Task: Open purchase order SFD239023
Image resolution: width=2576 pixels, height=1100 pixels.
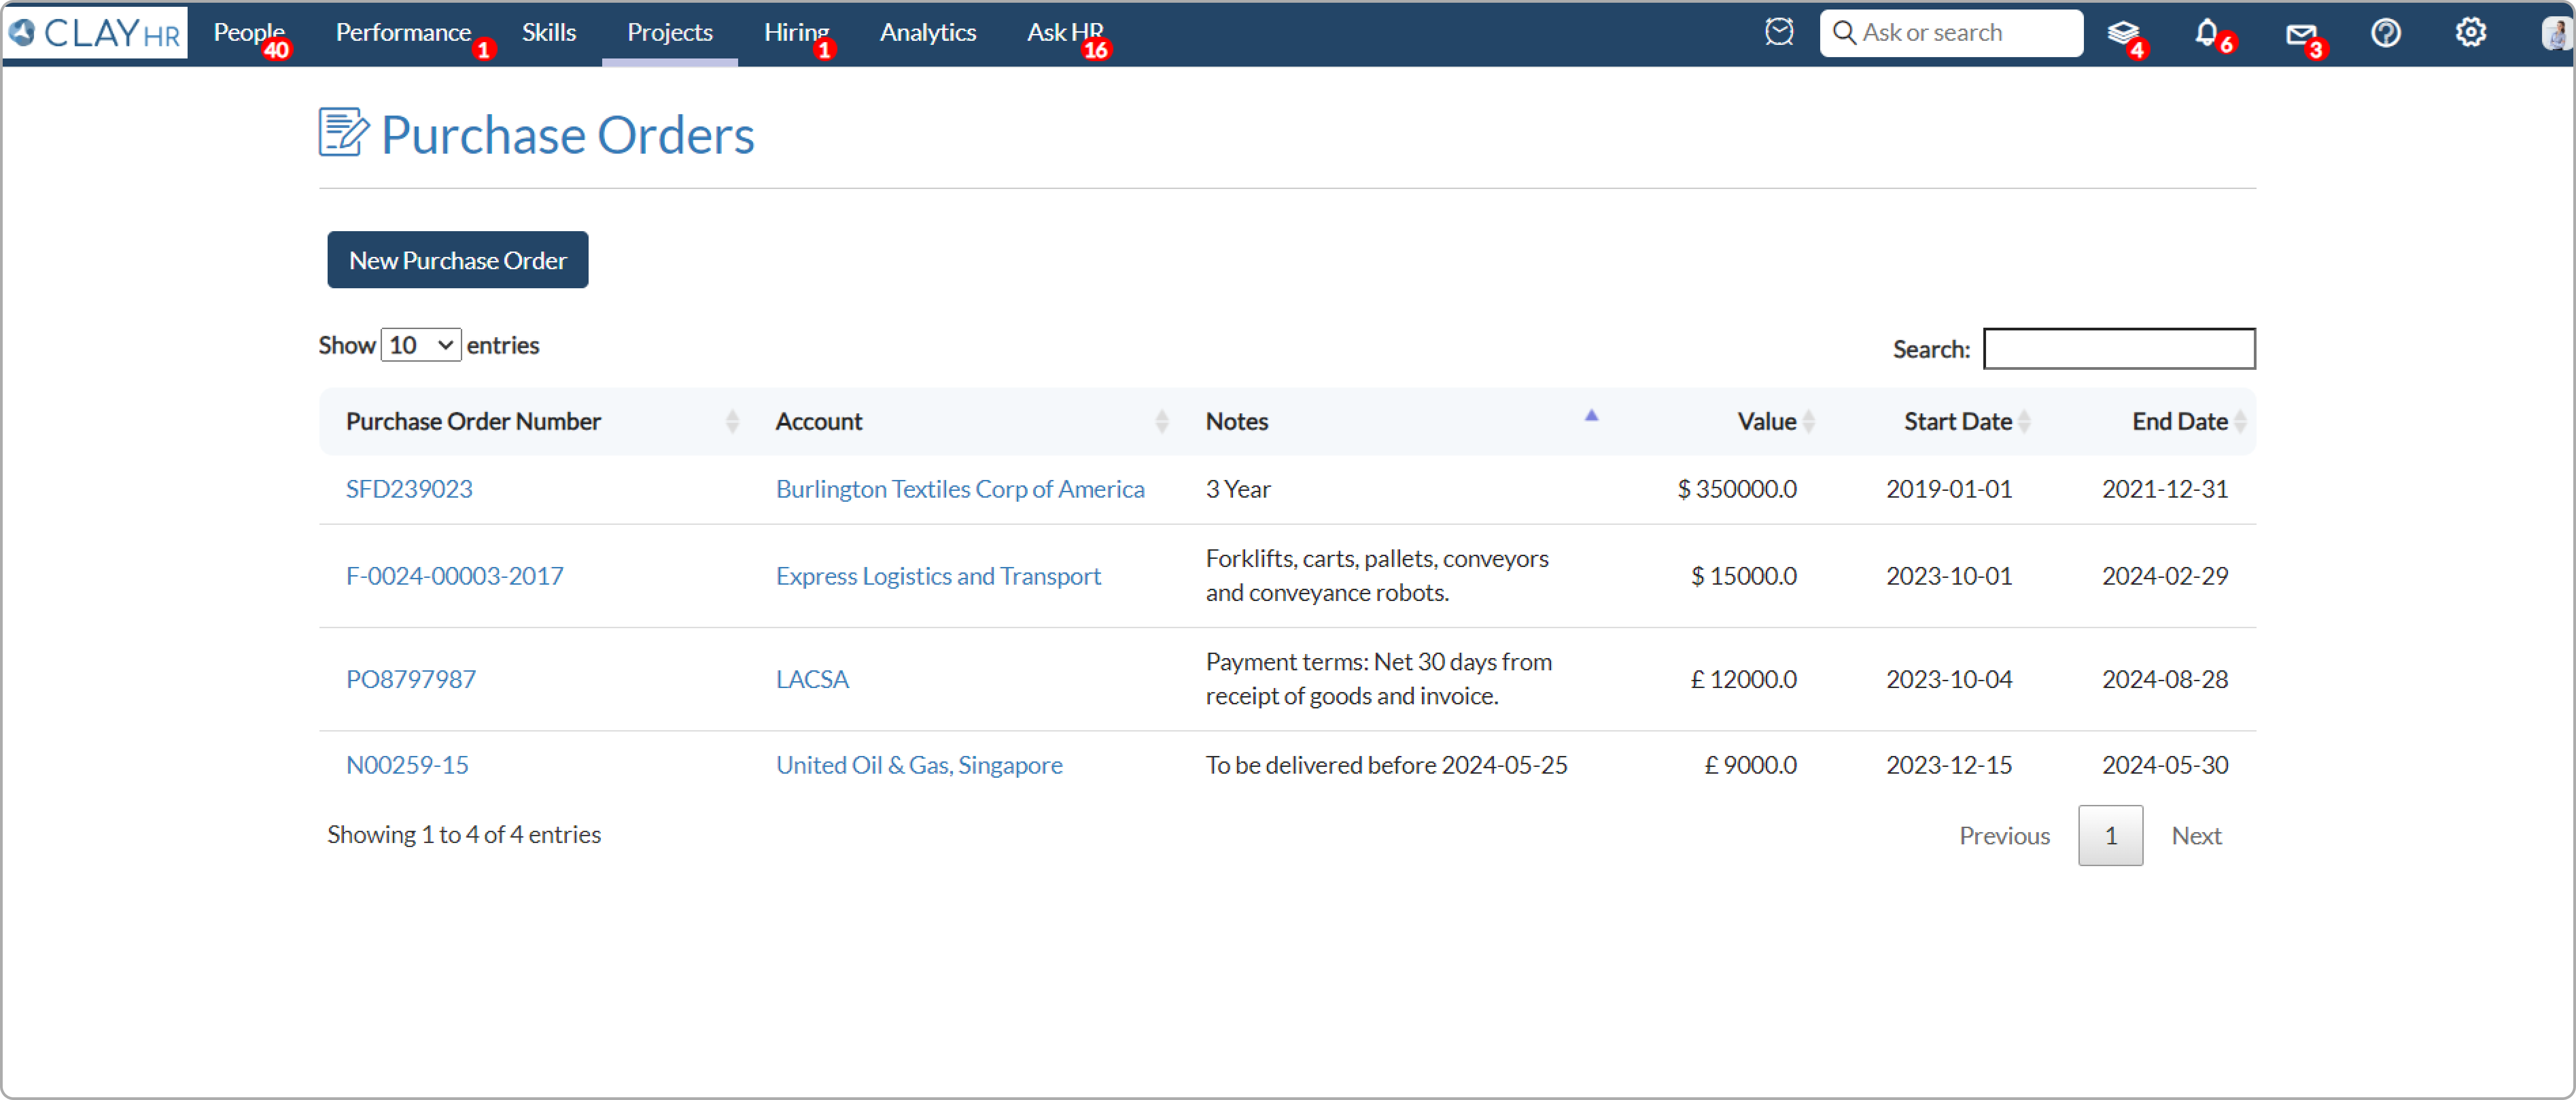Action: click(x=409, y=489)
